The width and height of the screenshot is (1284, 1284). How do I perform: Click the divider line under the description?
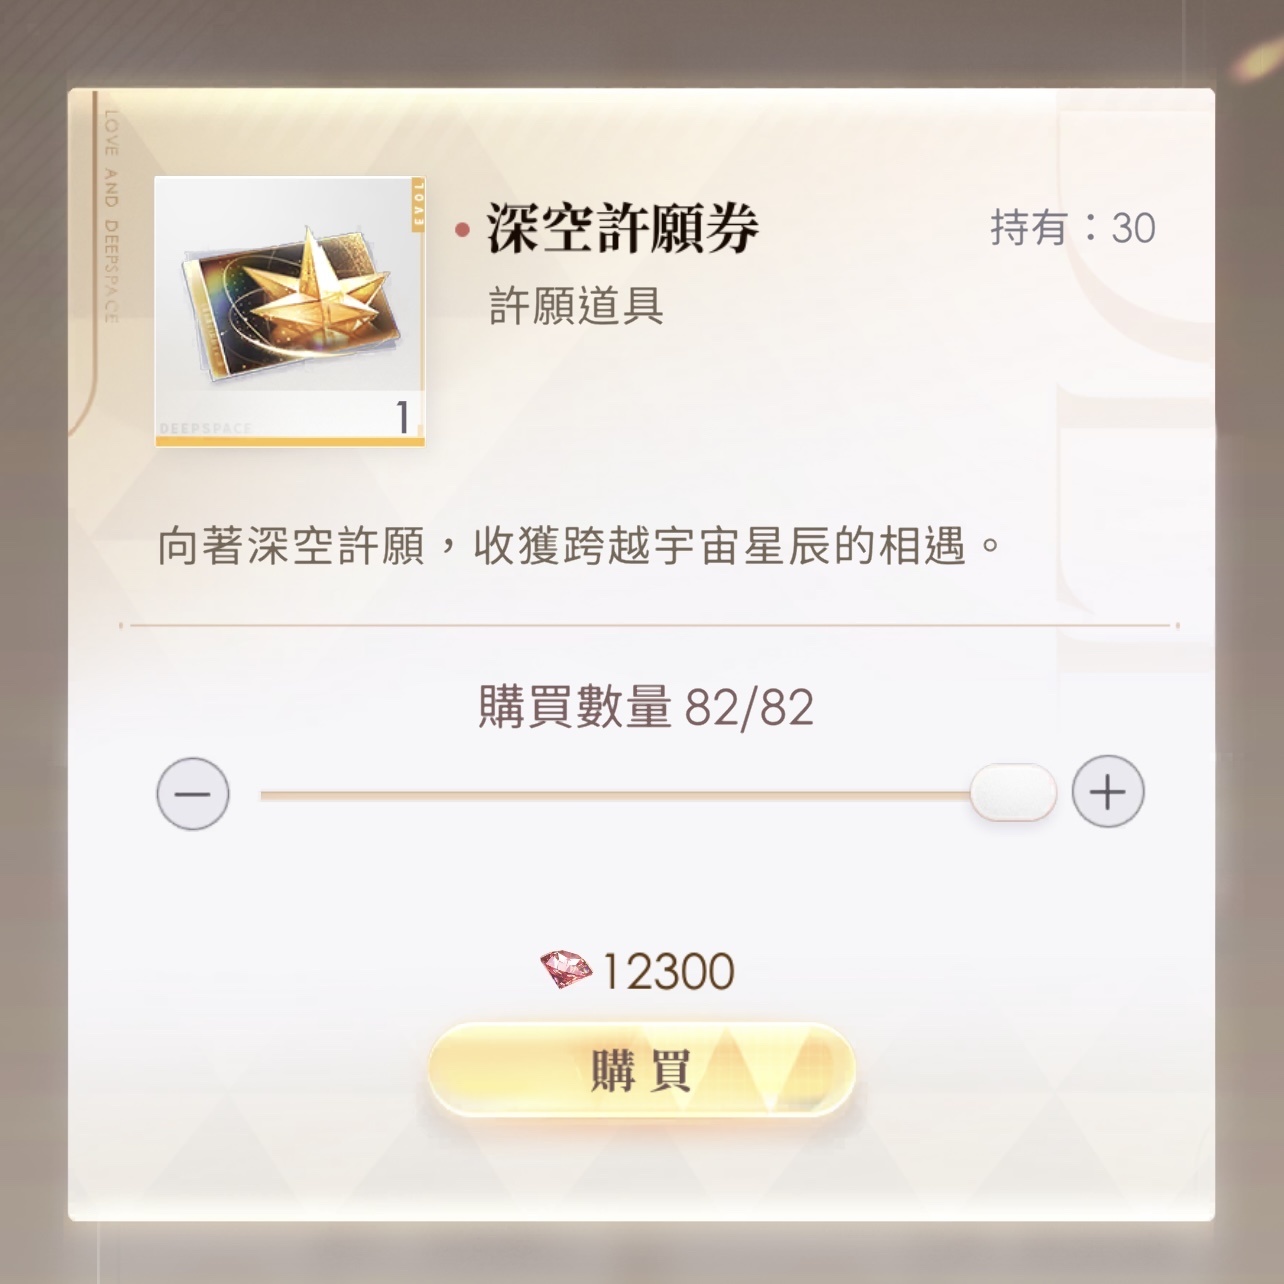(x=648, y=626)
